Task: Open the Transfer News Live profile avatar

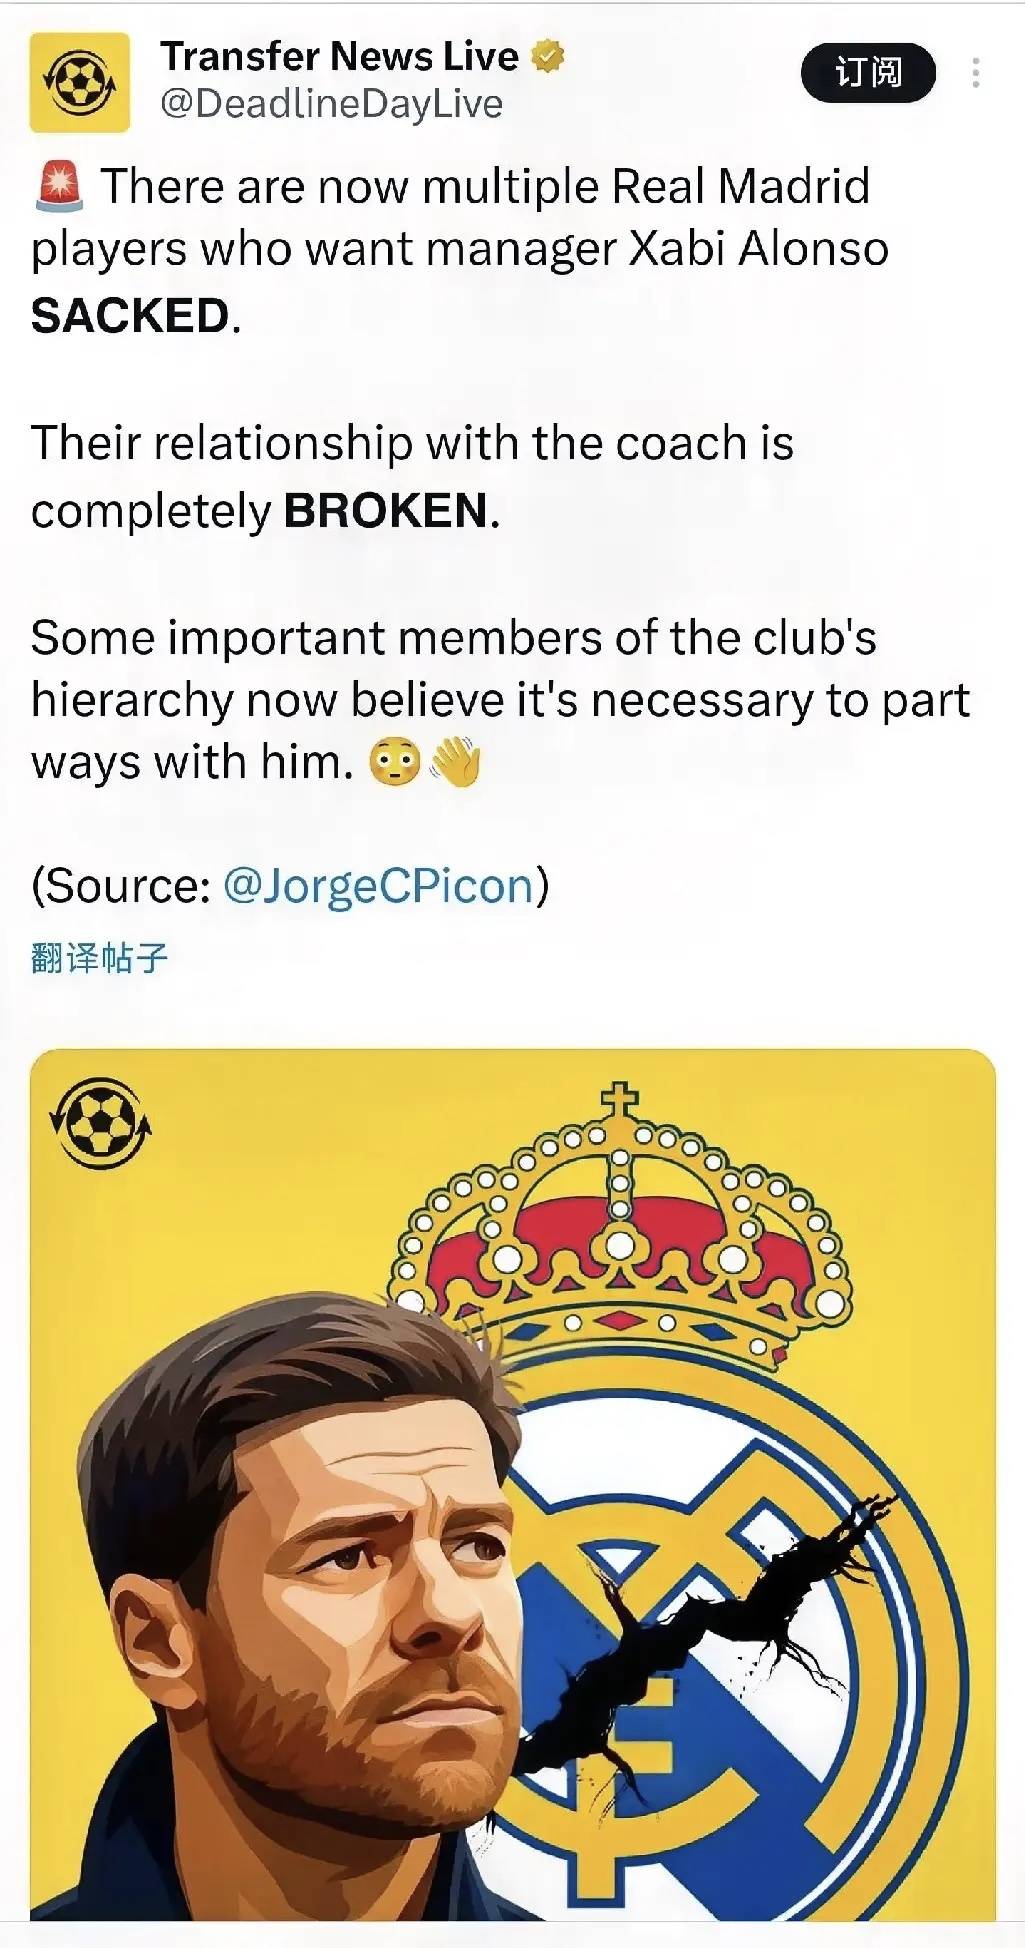Action: (x=80, y=82)
